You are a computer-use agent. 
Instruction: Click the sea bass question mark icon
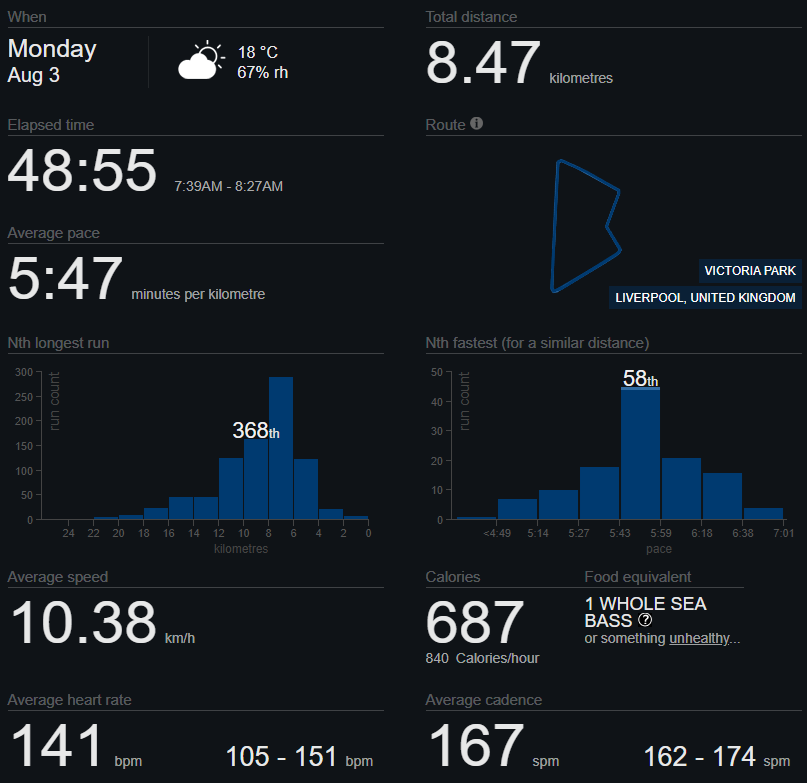[645, 620]
